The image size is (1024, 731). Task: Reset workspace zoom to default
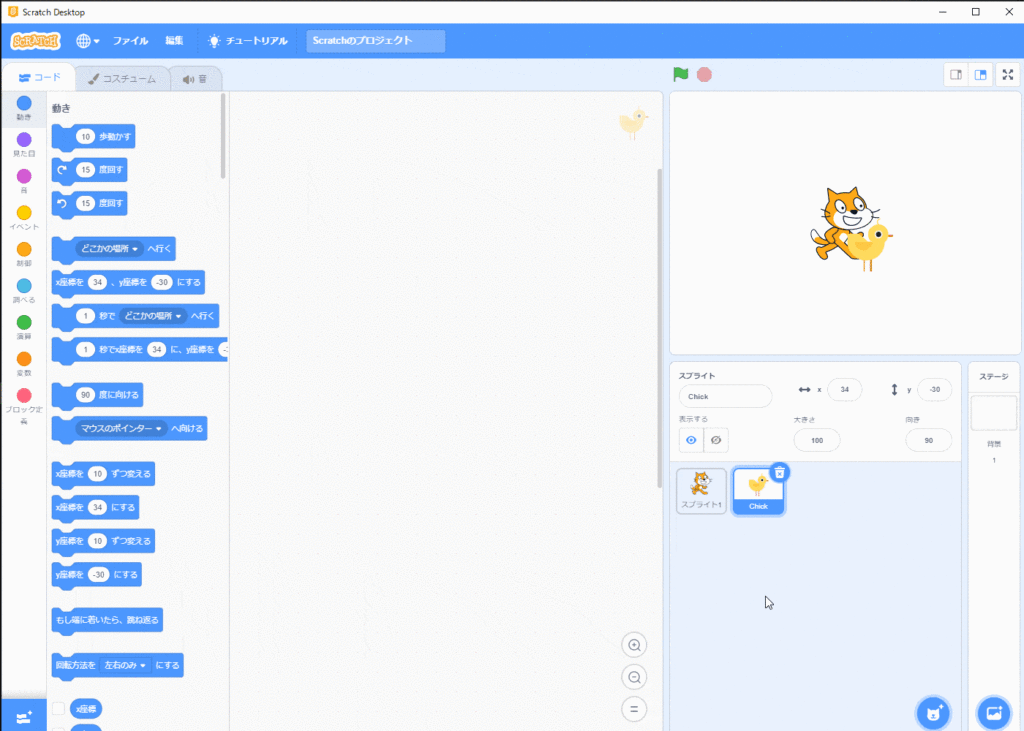tap(634, 709)
